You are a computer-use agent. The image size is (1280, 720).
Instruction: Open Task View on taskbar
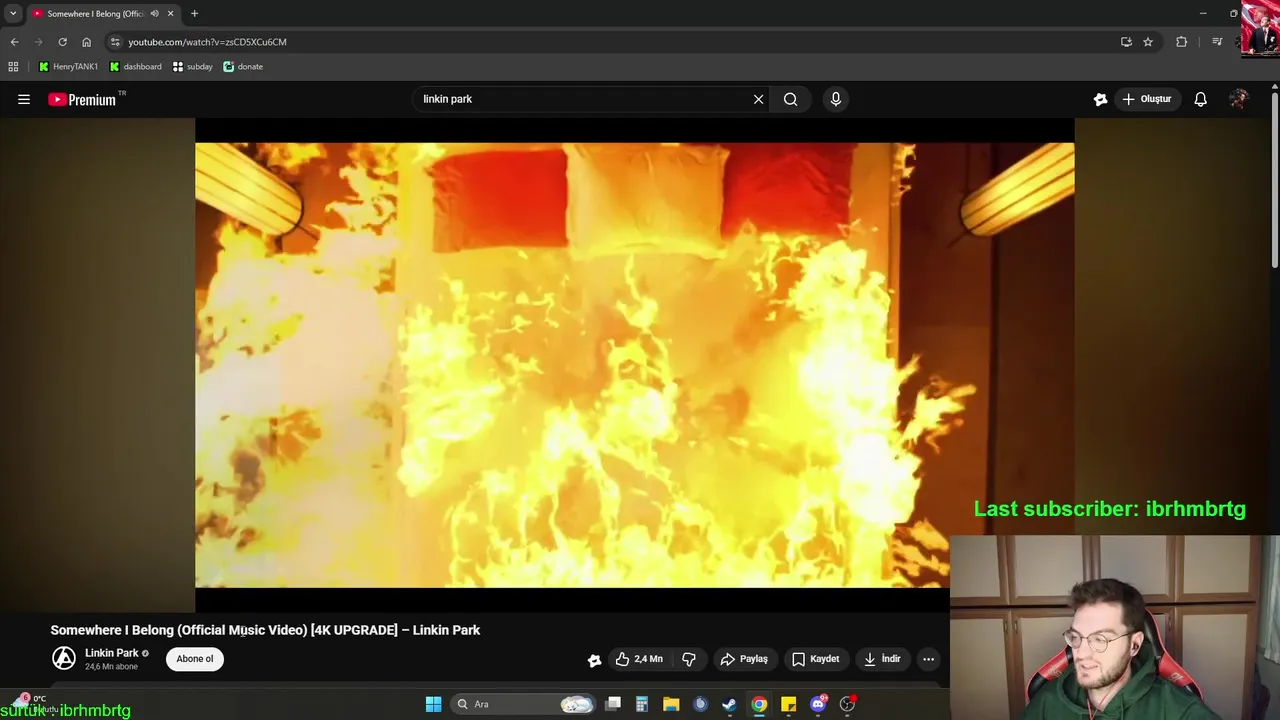613,704
